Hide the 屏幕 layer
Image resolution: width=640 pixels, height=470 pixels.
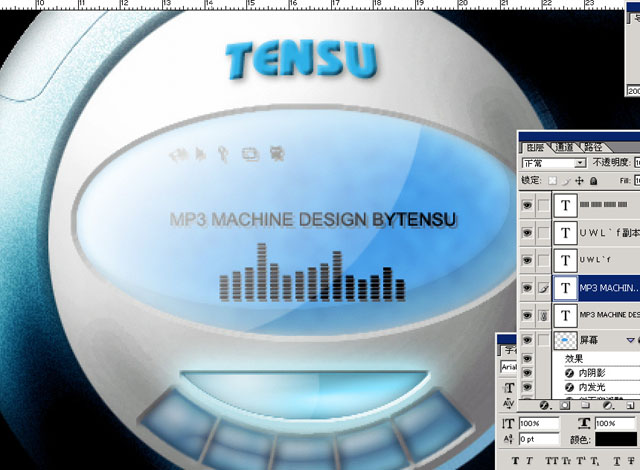click(x=527, y=340)
